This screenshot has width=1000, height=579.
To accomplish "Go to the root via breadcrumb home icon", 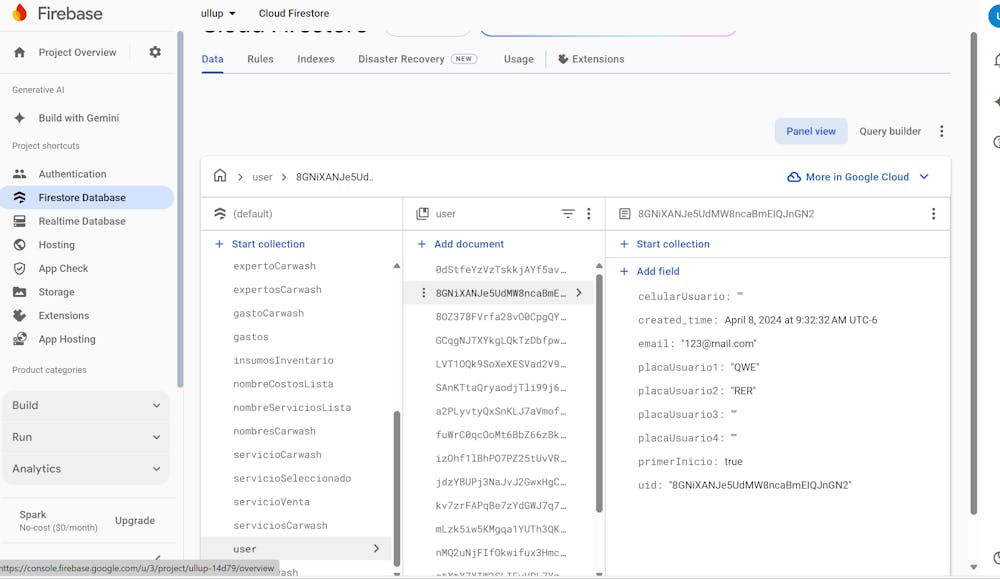I will tap(220, 175).
